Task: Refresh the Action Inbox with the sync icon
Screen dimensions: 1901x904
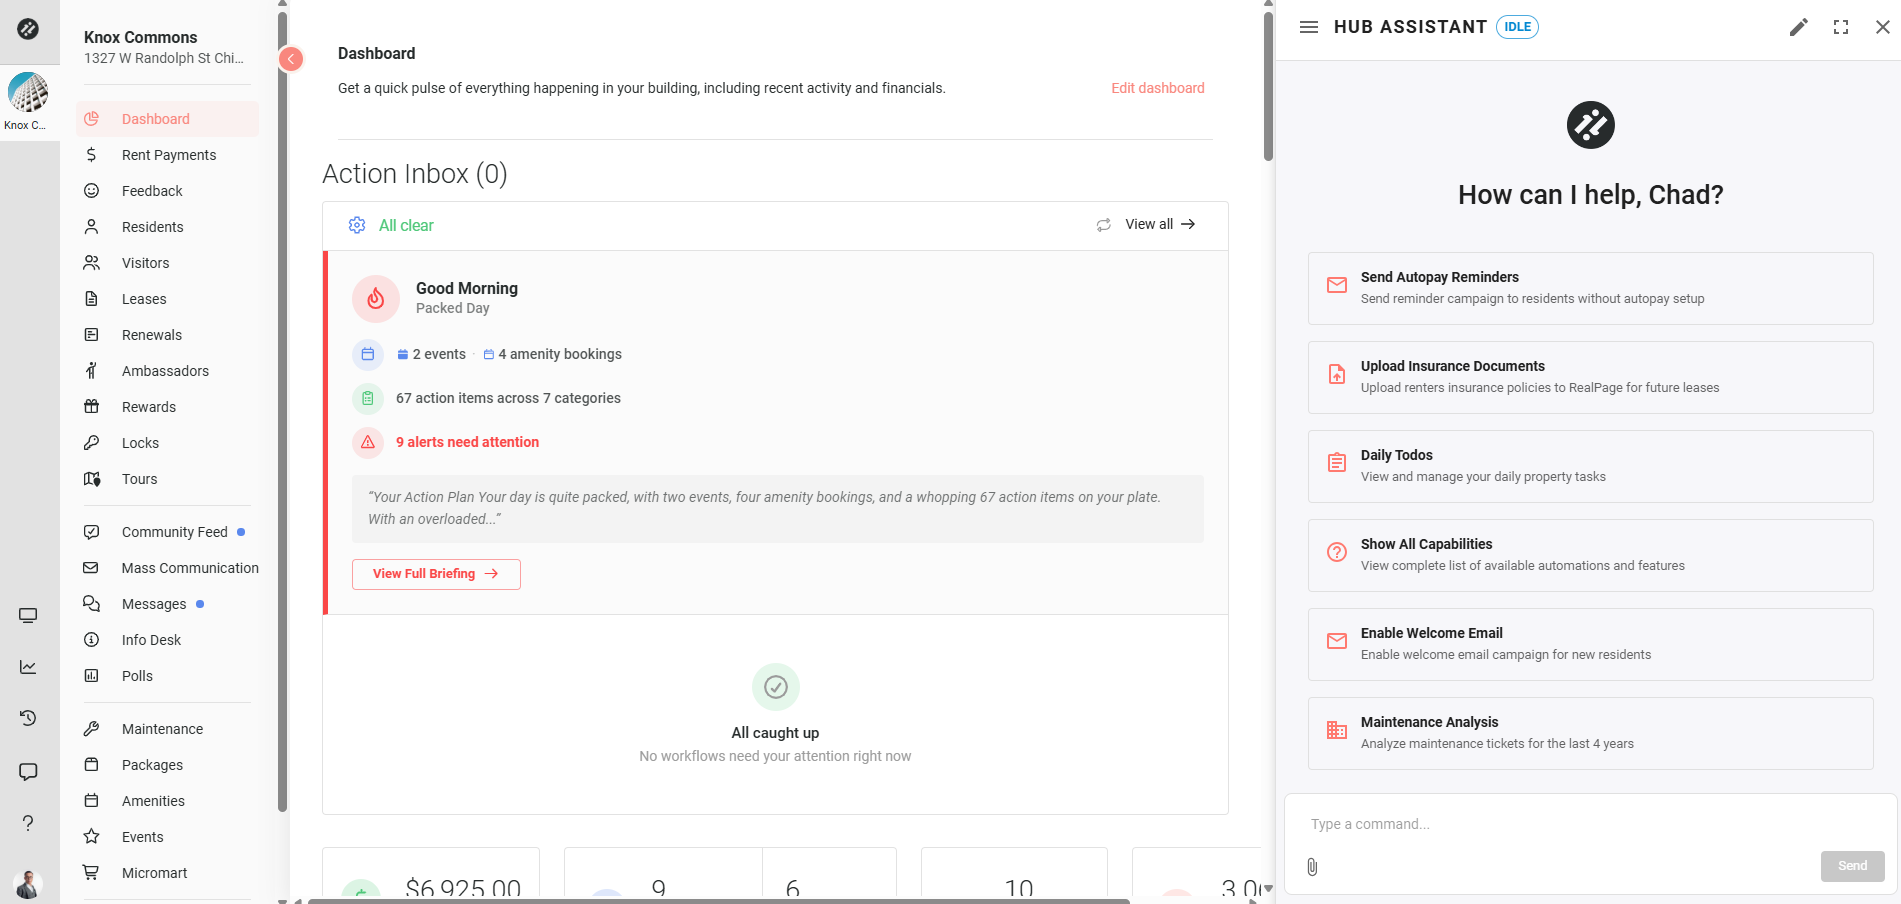Action: [1103, 225]
